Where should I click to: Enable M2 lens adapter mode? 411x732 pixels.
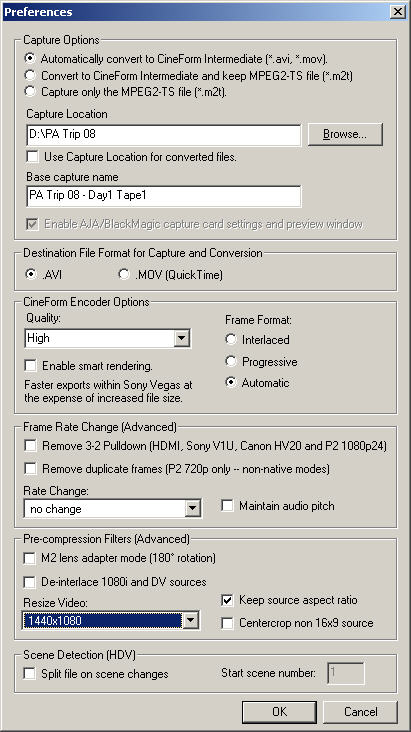30,558
